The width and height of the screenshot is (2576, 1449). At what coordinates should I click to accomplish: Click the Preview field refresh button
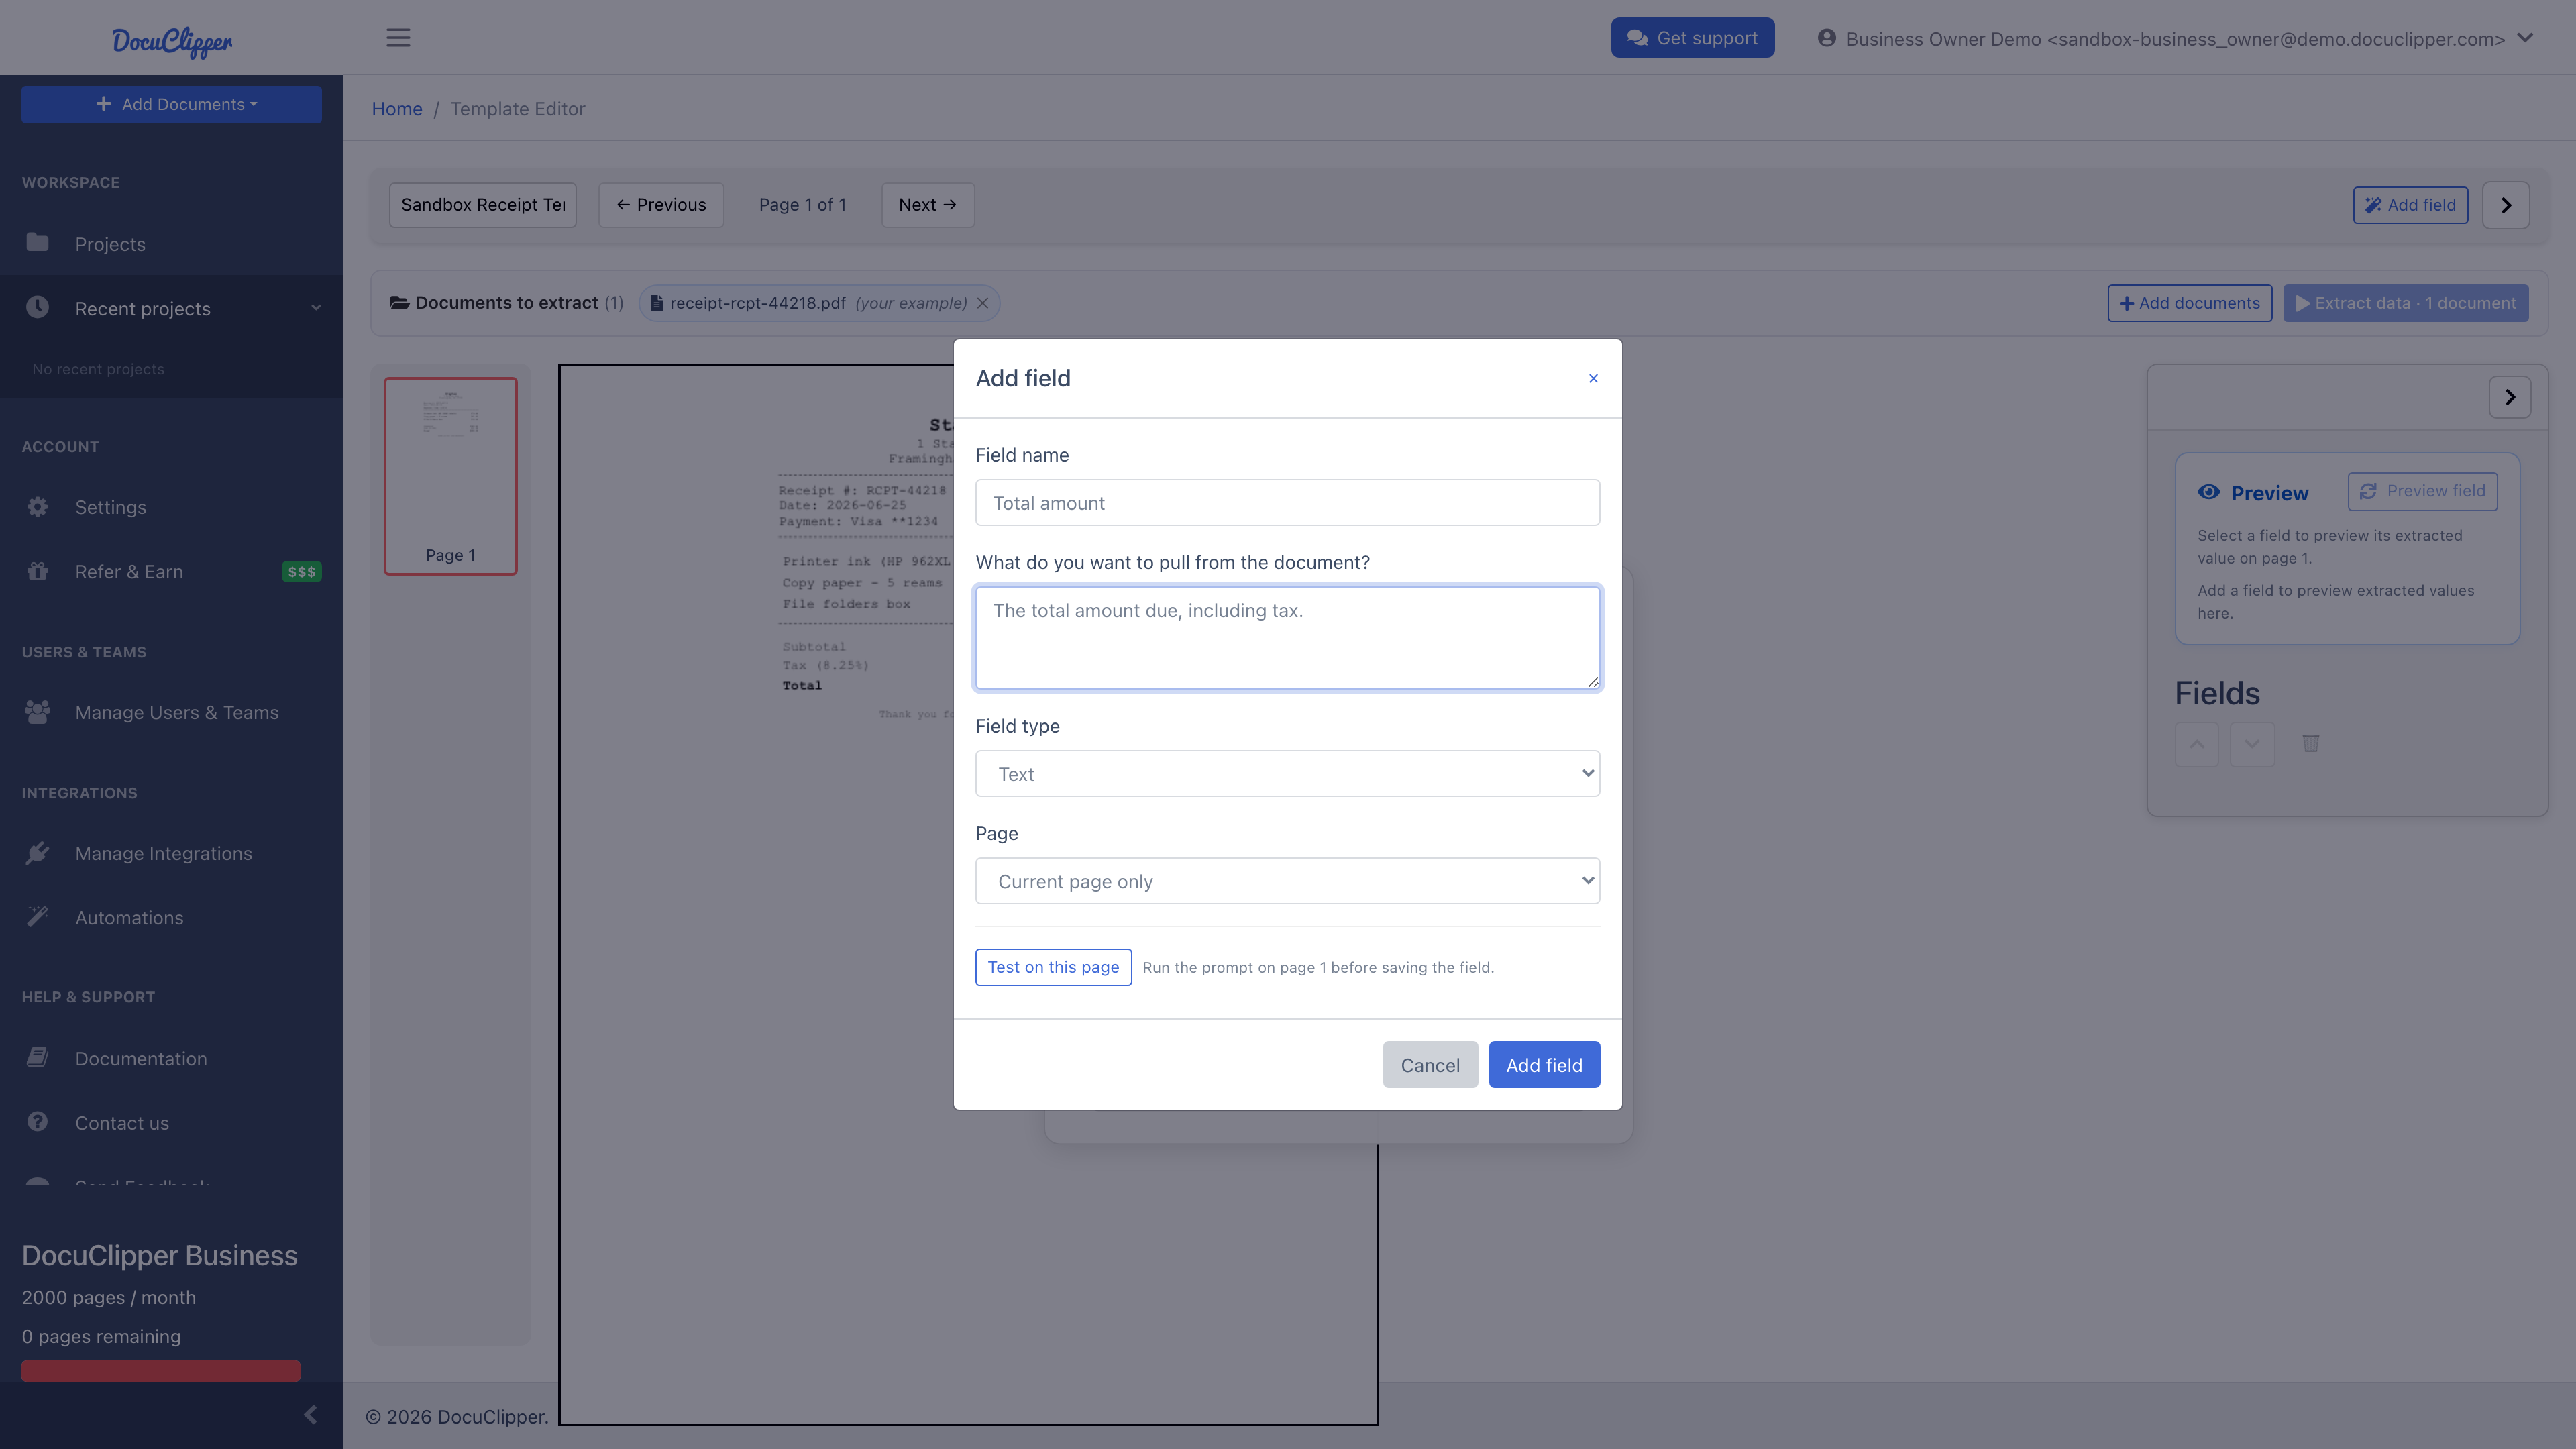click(x=2422, y=491)
